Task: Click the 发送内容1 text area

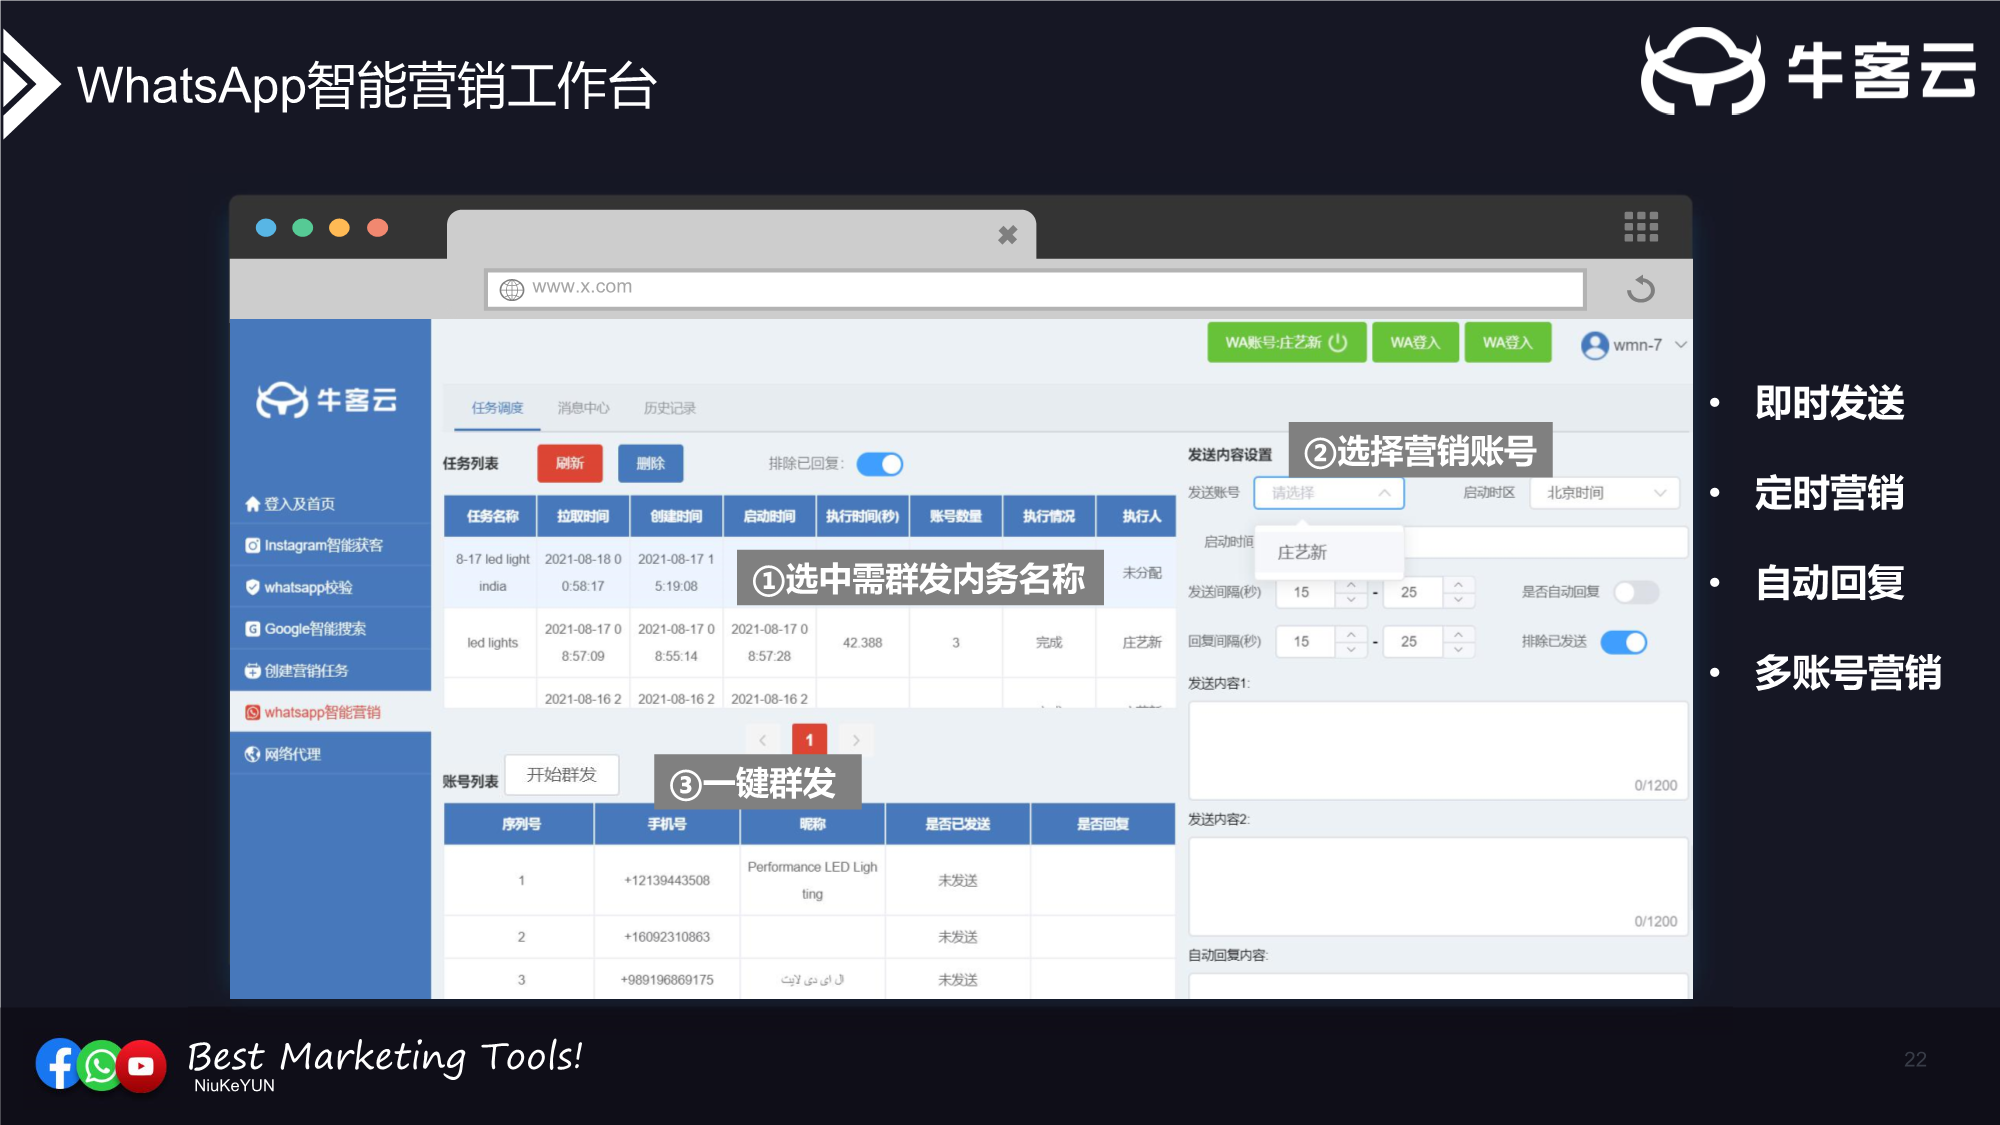Action: [1438, 750]
